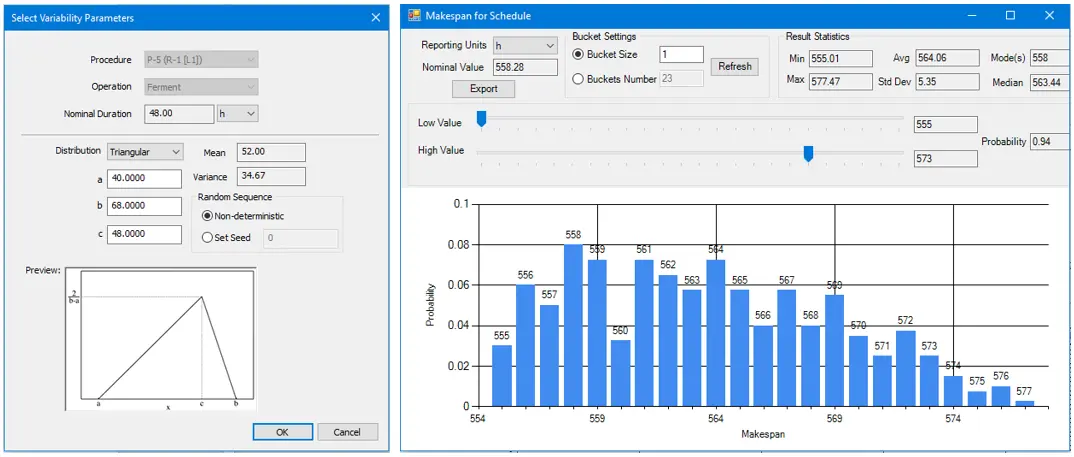Click the Min statistic field 555.01
Screen dimensions: 1074x457
[x=840, y=58]
